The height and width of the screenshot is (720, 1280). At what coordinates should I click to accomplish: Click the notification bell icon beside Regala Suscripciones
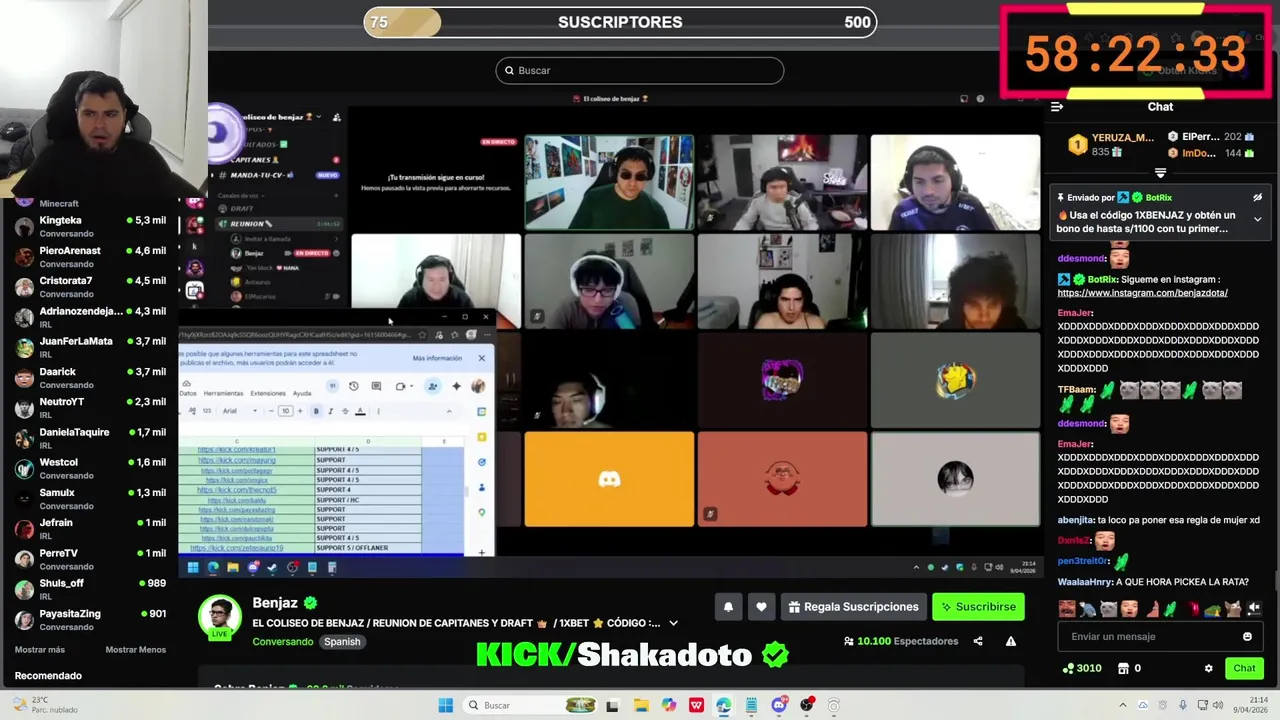pos(728,607)
